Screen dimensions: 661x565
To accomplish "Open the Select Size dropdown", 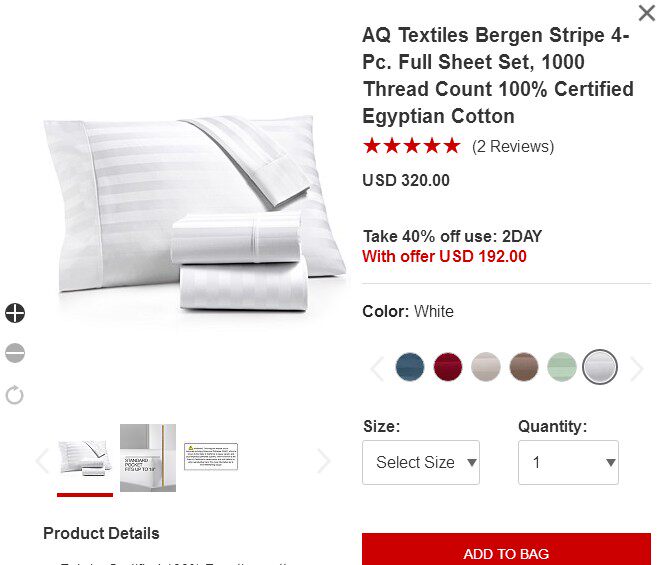I will pos(421,463).
